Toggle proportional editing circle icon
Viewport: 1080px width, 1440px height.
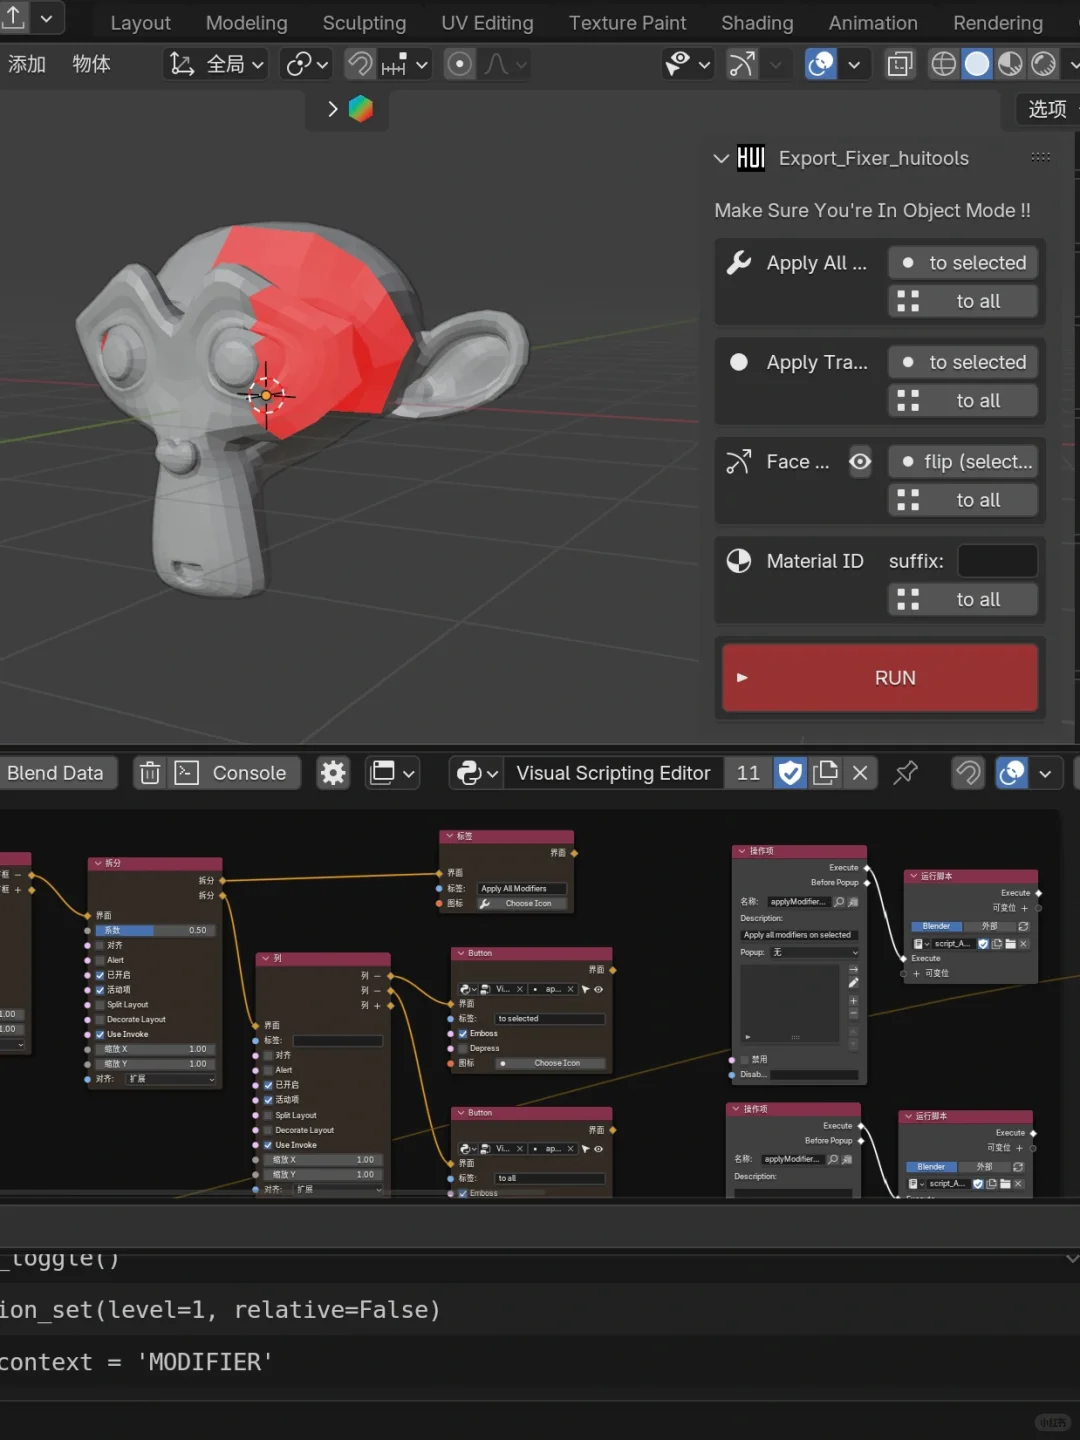[x=459, y=65]
